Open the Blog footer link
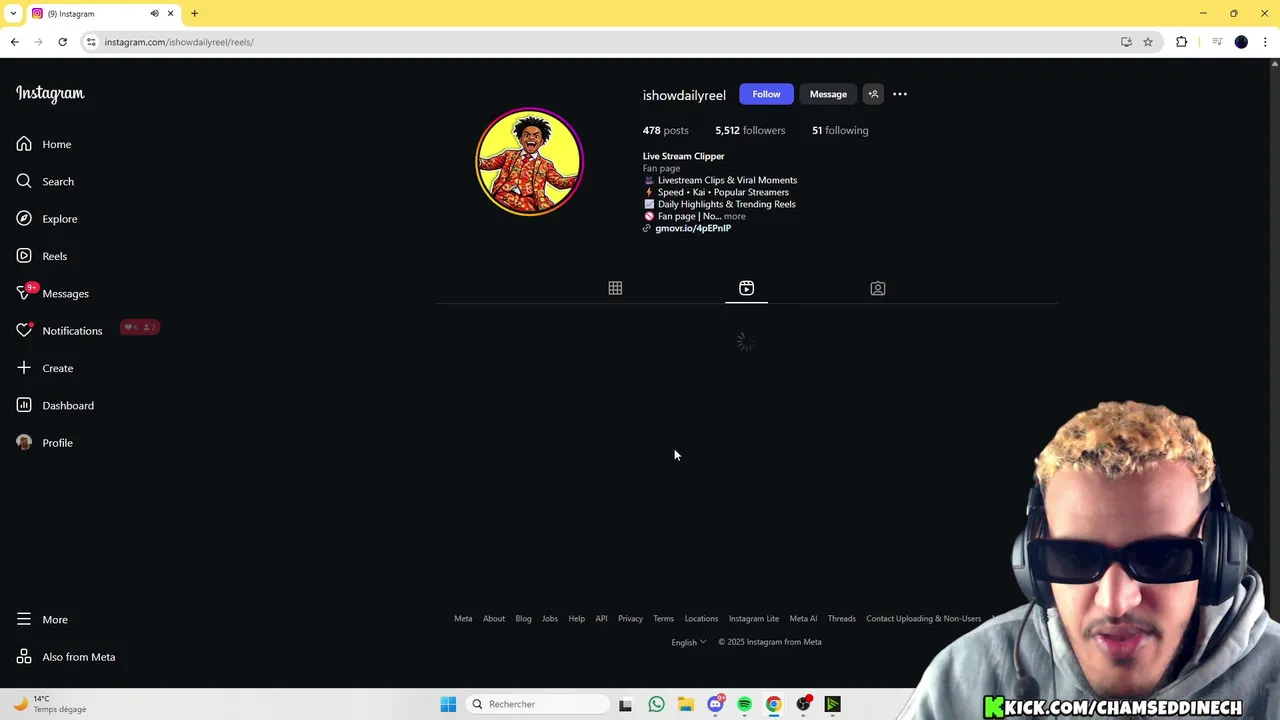The height and width of the screenshot is (720, 1280). [523, 618]
